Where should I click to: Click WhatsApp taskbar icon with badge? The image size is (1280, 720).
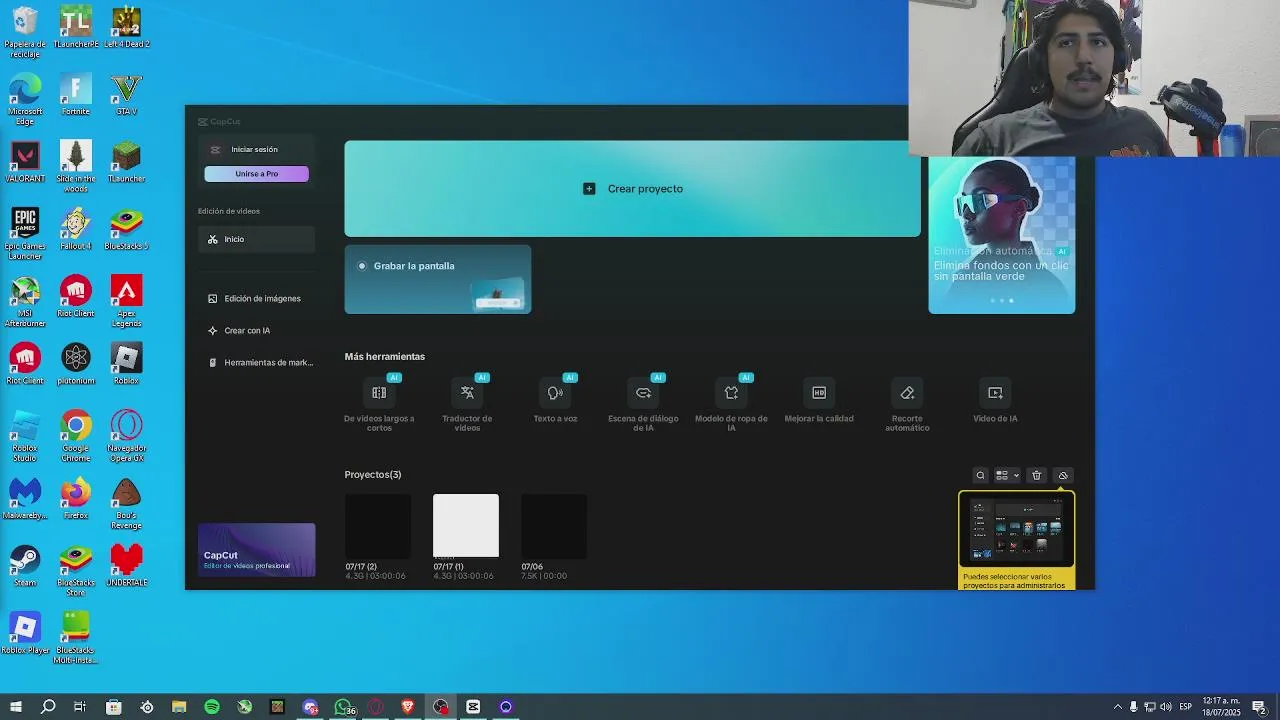(343, 707)
